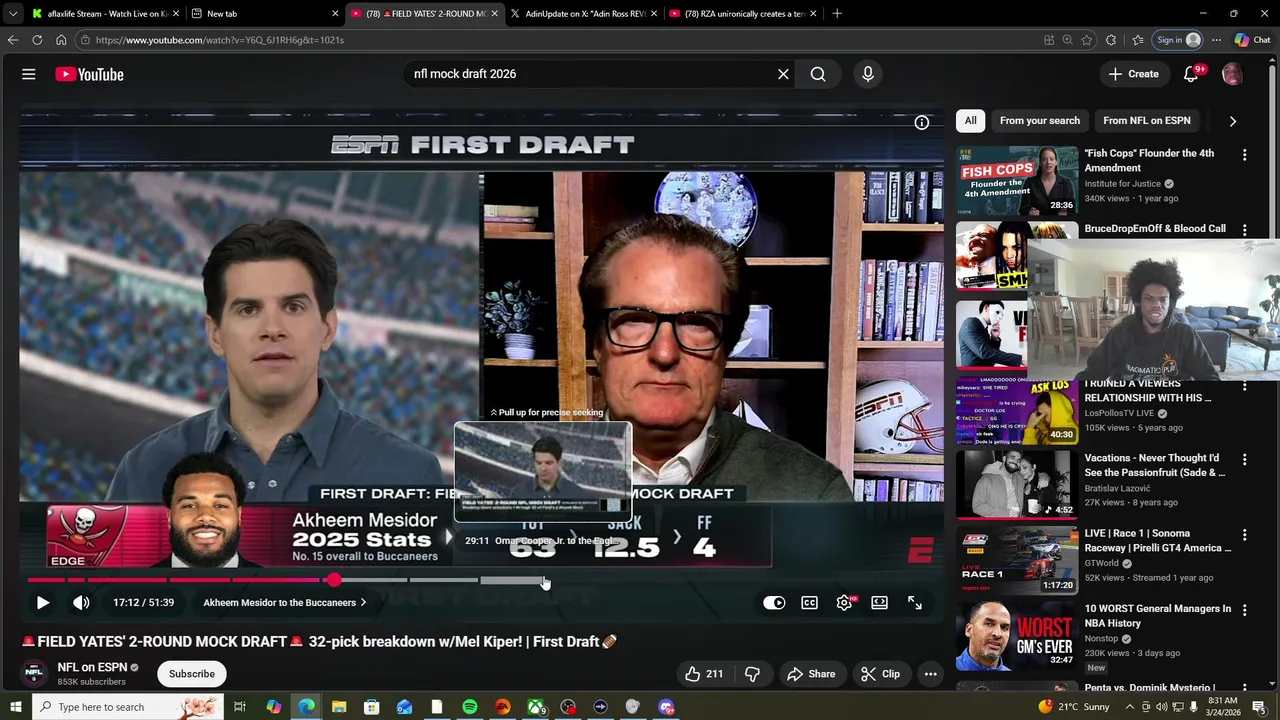The height and width of the screenshot is (720, 1280).
Task: Open 'I Ruined a Viewers Relationship' video title
Action: click(1148, 390)
